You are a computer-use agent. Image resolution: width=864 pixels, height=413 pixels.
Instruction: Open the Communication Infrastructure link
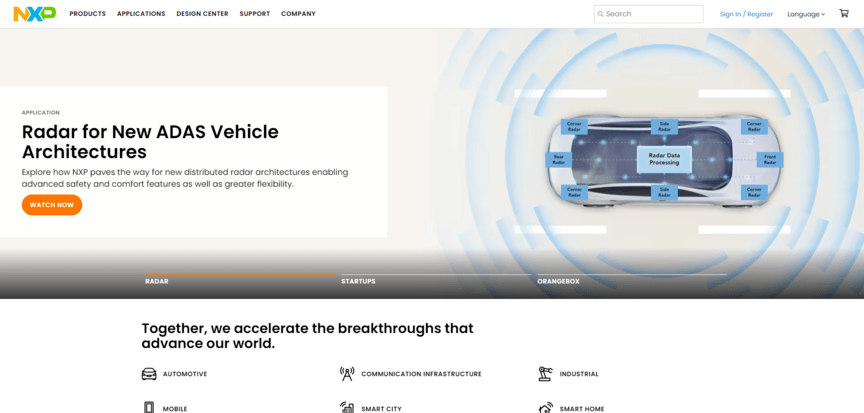(421, 374)
